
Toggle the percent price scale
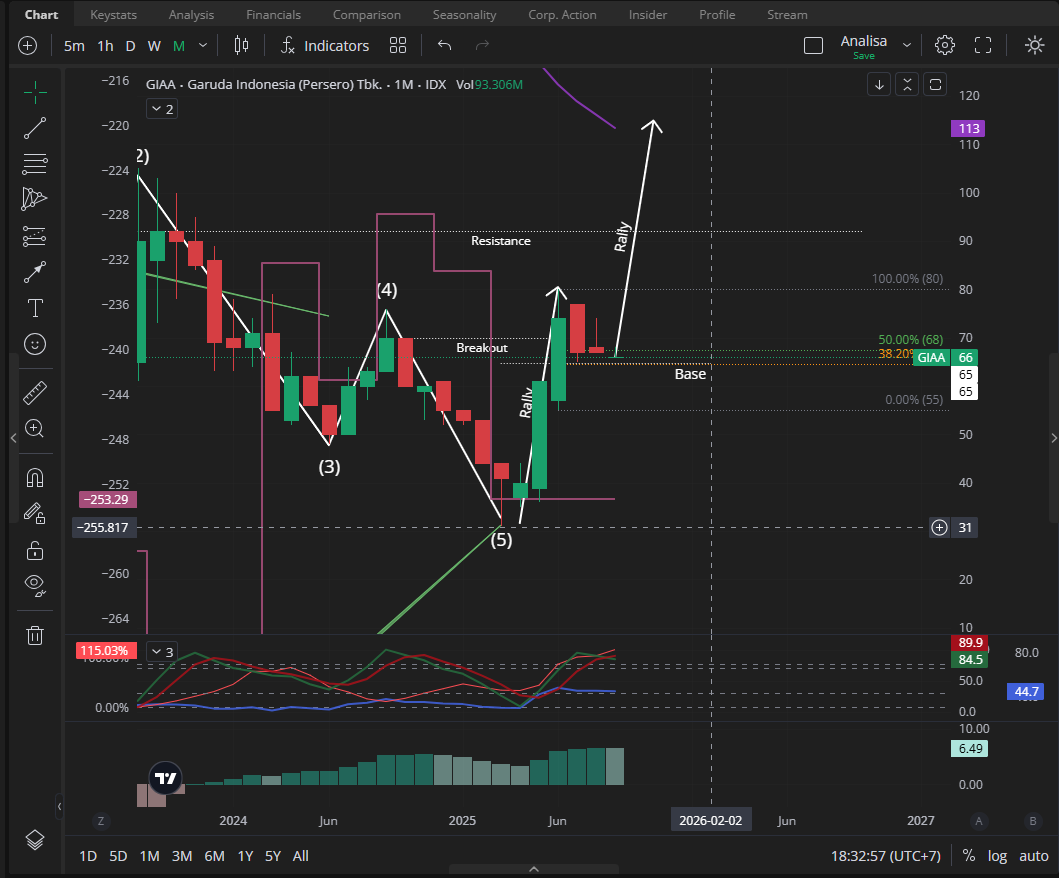click(x=968, y=856)
